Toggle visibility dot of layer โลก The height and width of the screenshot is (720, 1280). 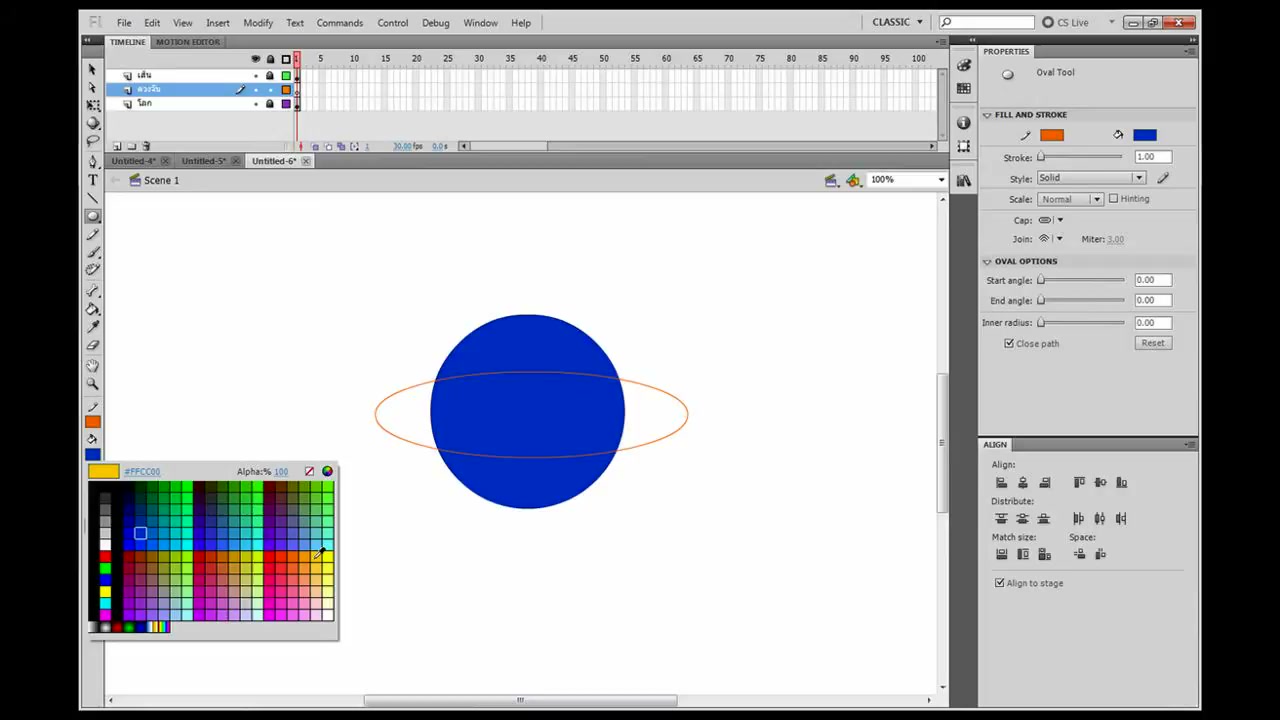pos(255,104)
